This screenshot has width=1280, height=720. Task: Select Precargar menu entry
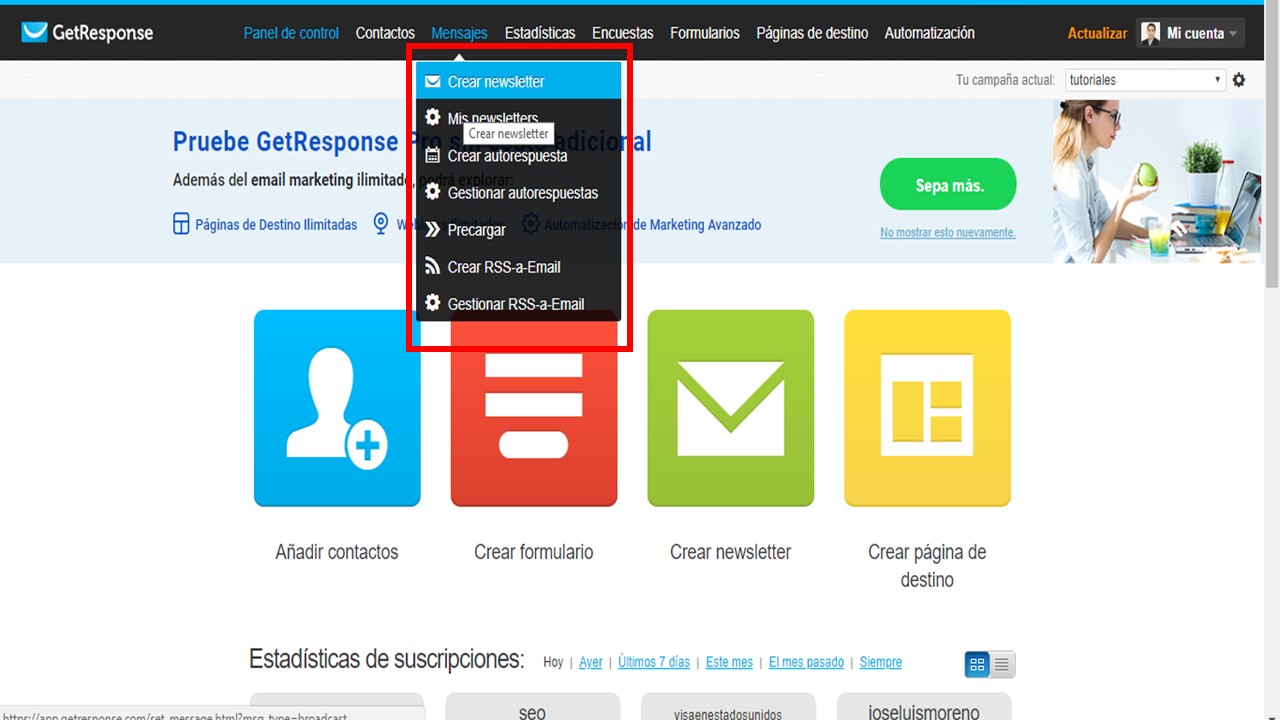pyautogui.click(x=519, y=230)
